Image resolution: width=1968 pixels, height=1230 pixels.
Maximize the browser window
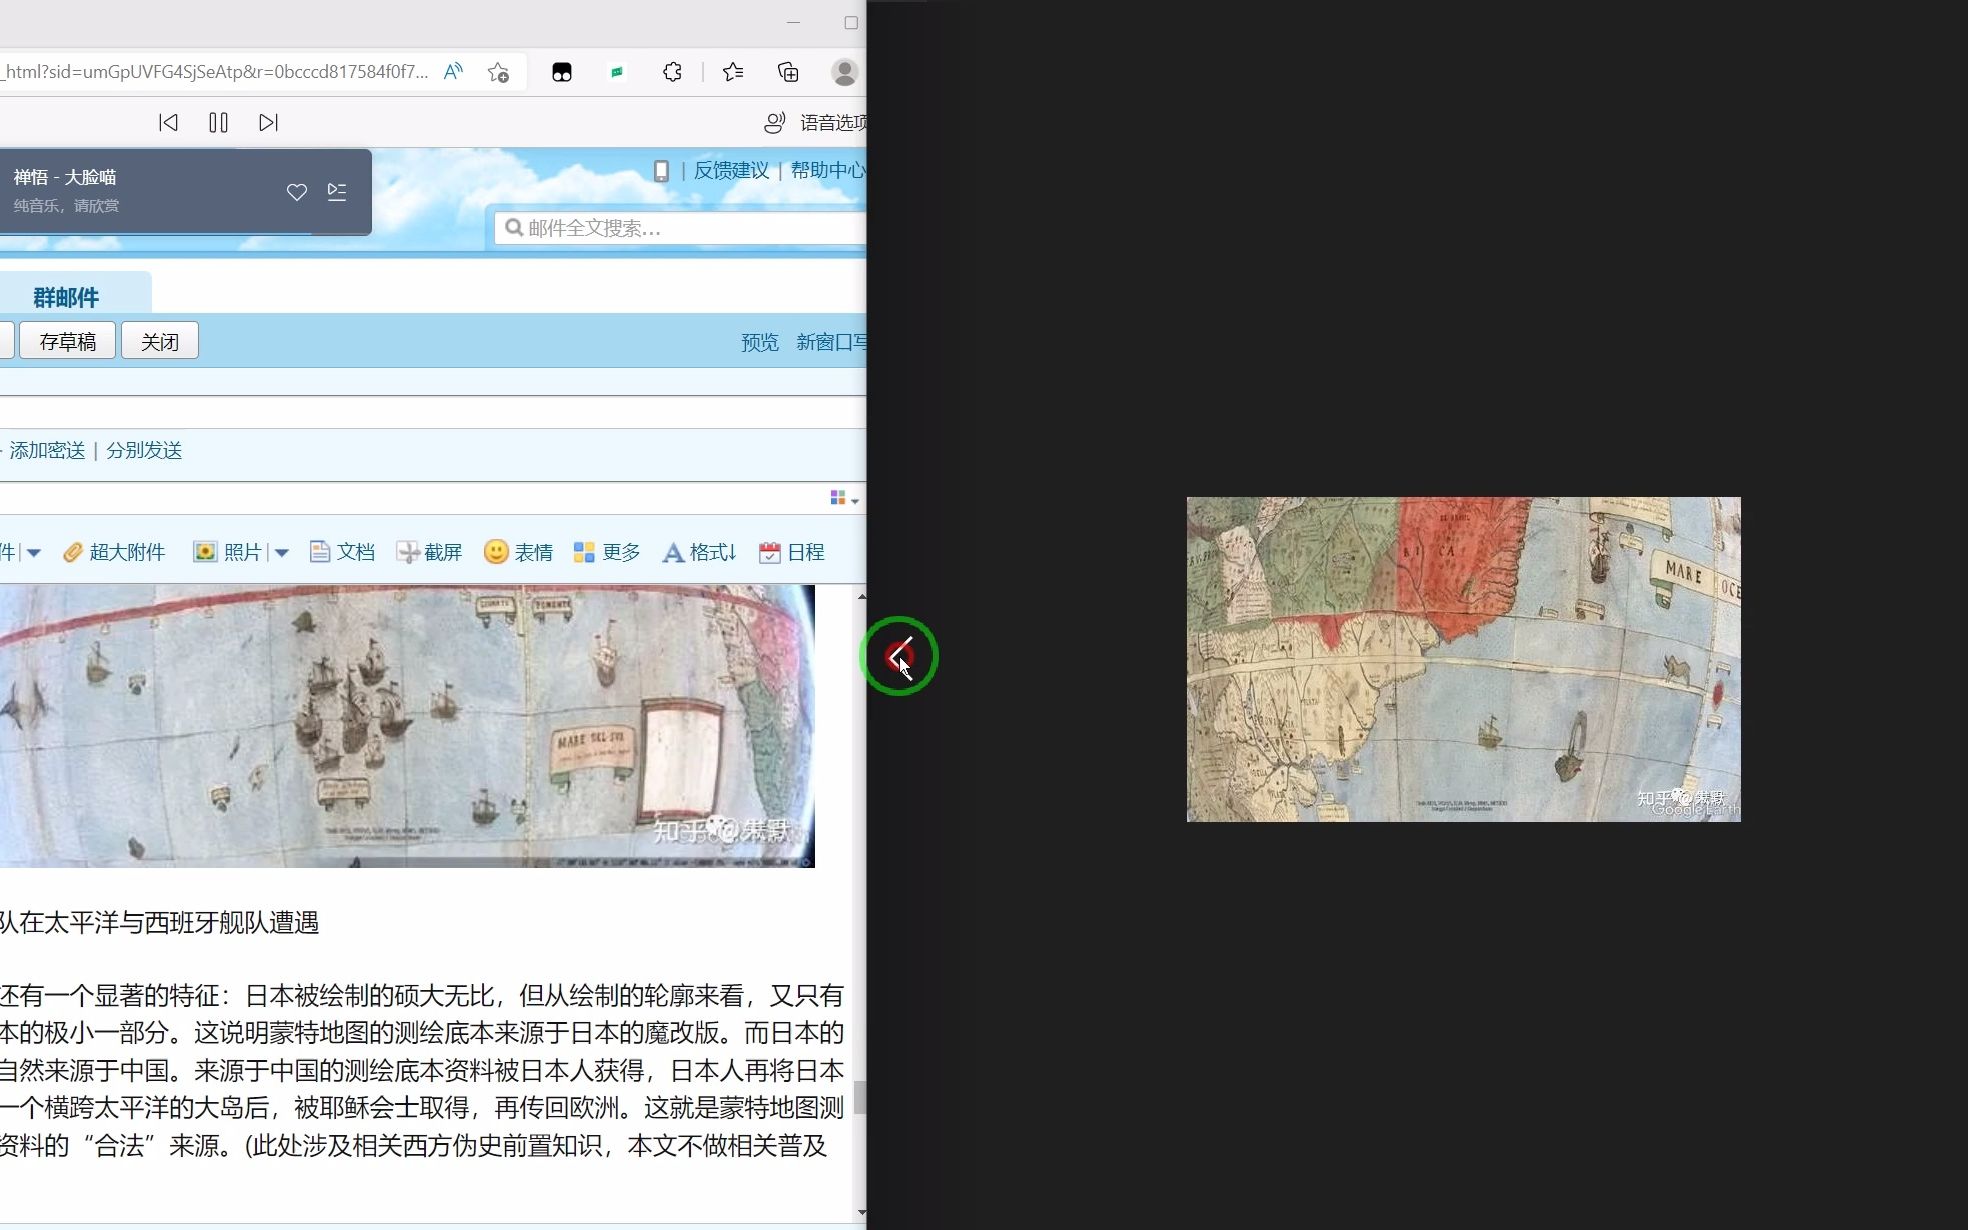click(851, 22)
